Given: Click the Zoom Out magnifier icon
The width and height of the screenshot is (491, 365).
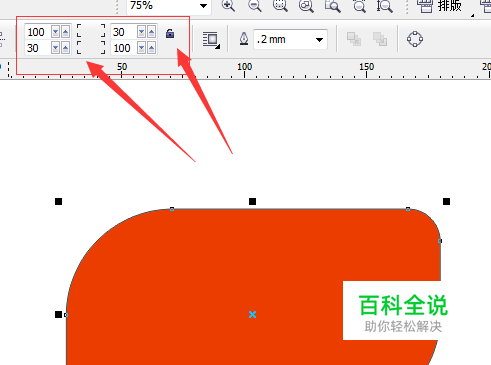Looking at the screenshot, I should point(255,6).
